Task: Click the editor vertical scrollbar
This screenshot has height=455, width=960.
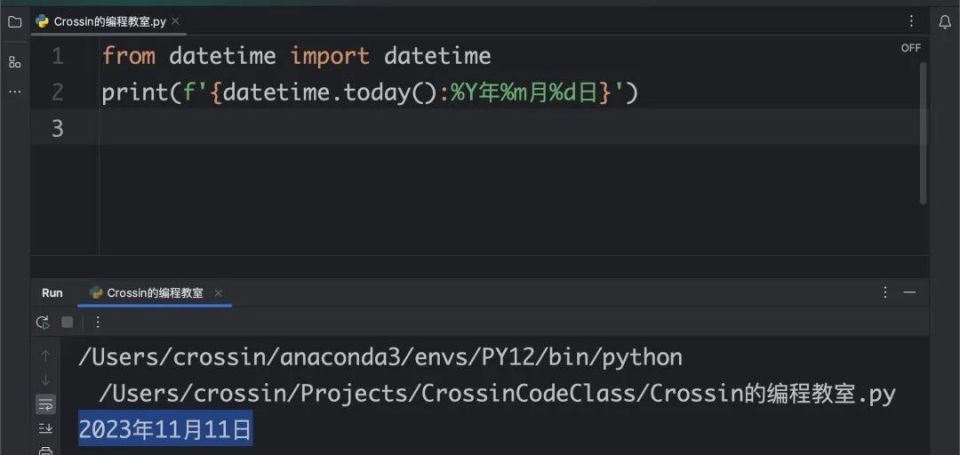Action: (923, 133)
